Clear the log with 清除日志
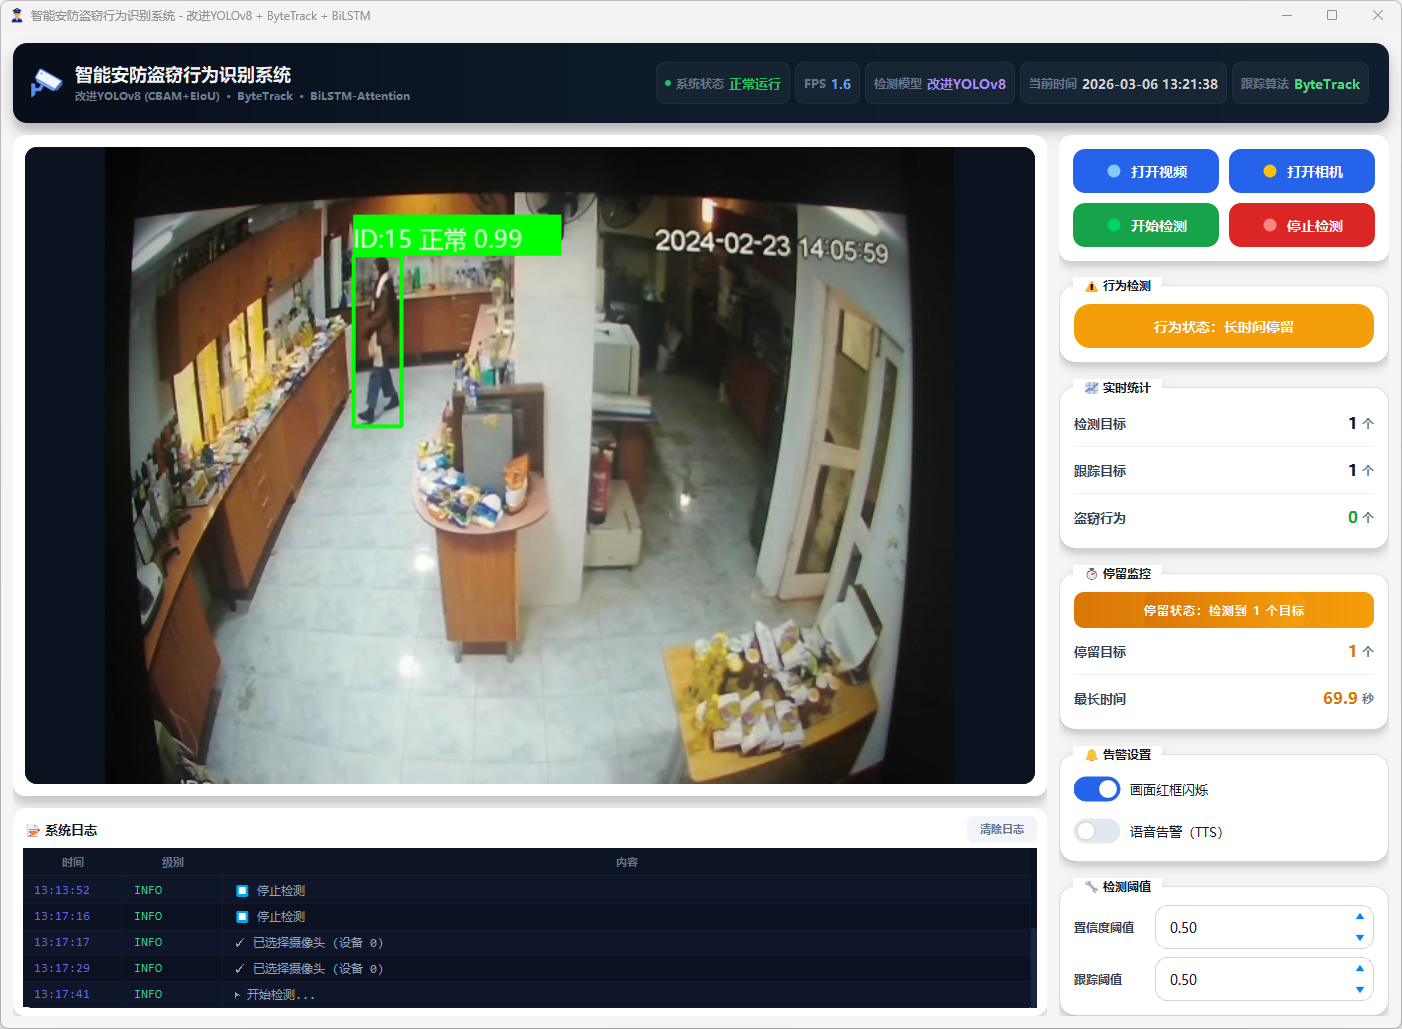 (x=1001, y=829)
